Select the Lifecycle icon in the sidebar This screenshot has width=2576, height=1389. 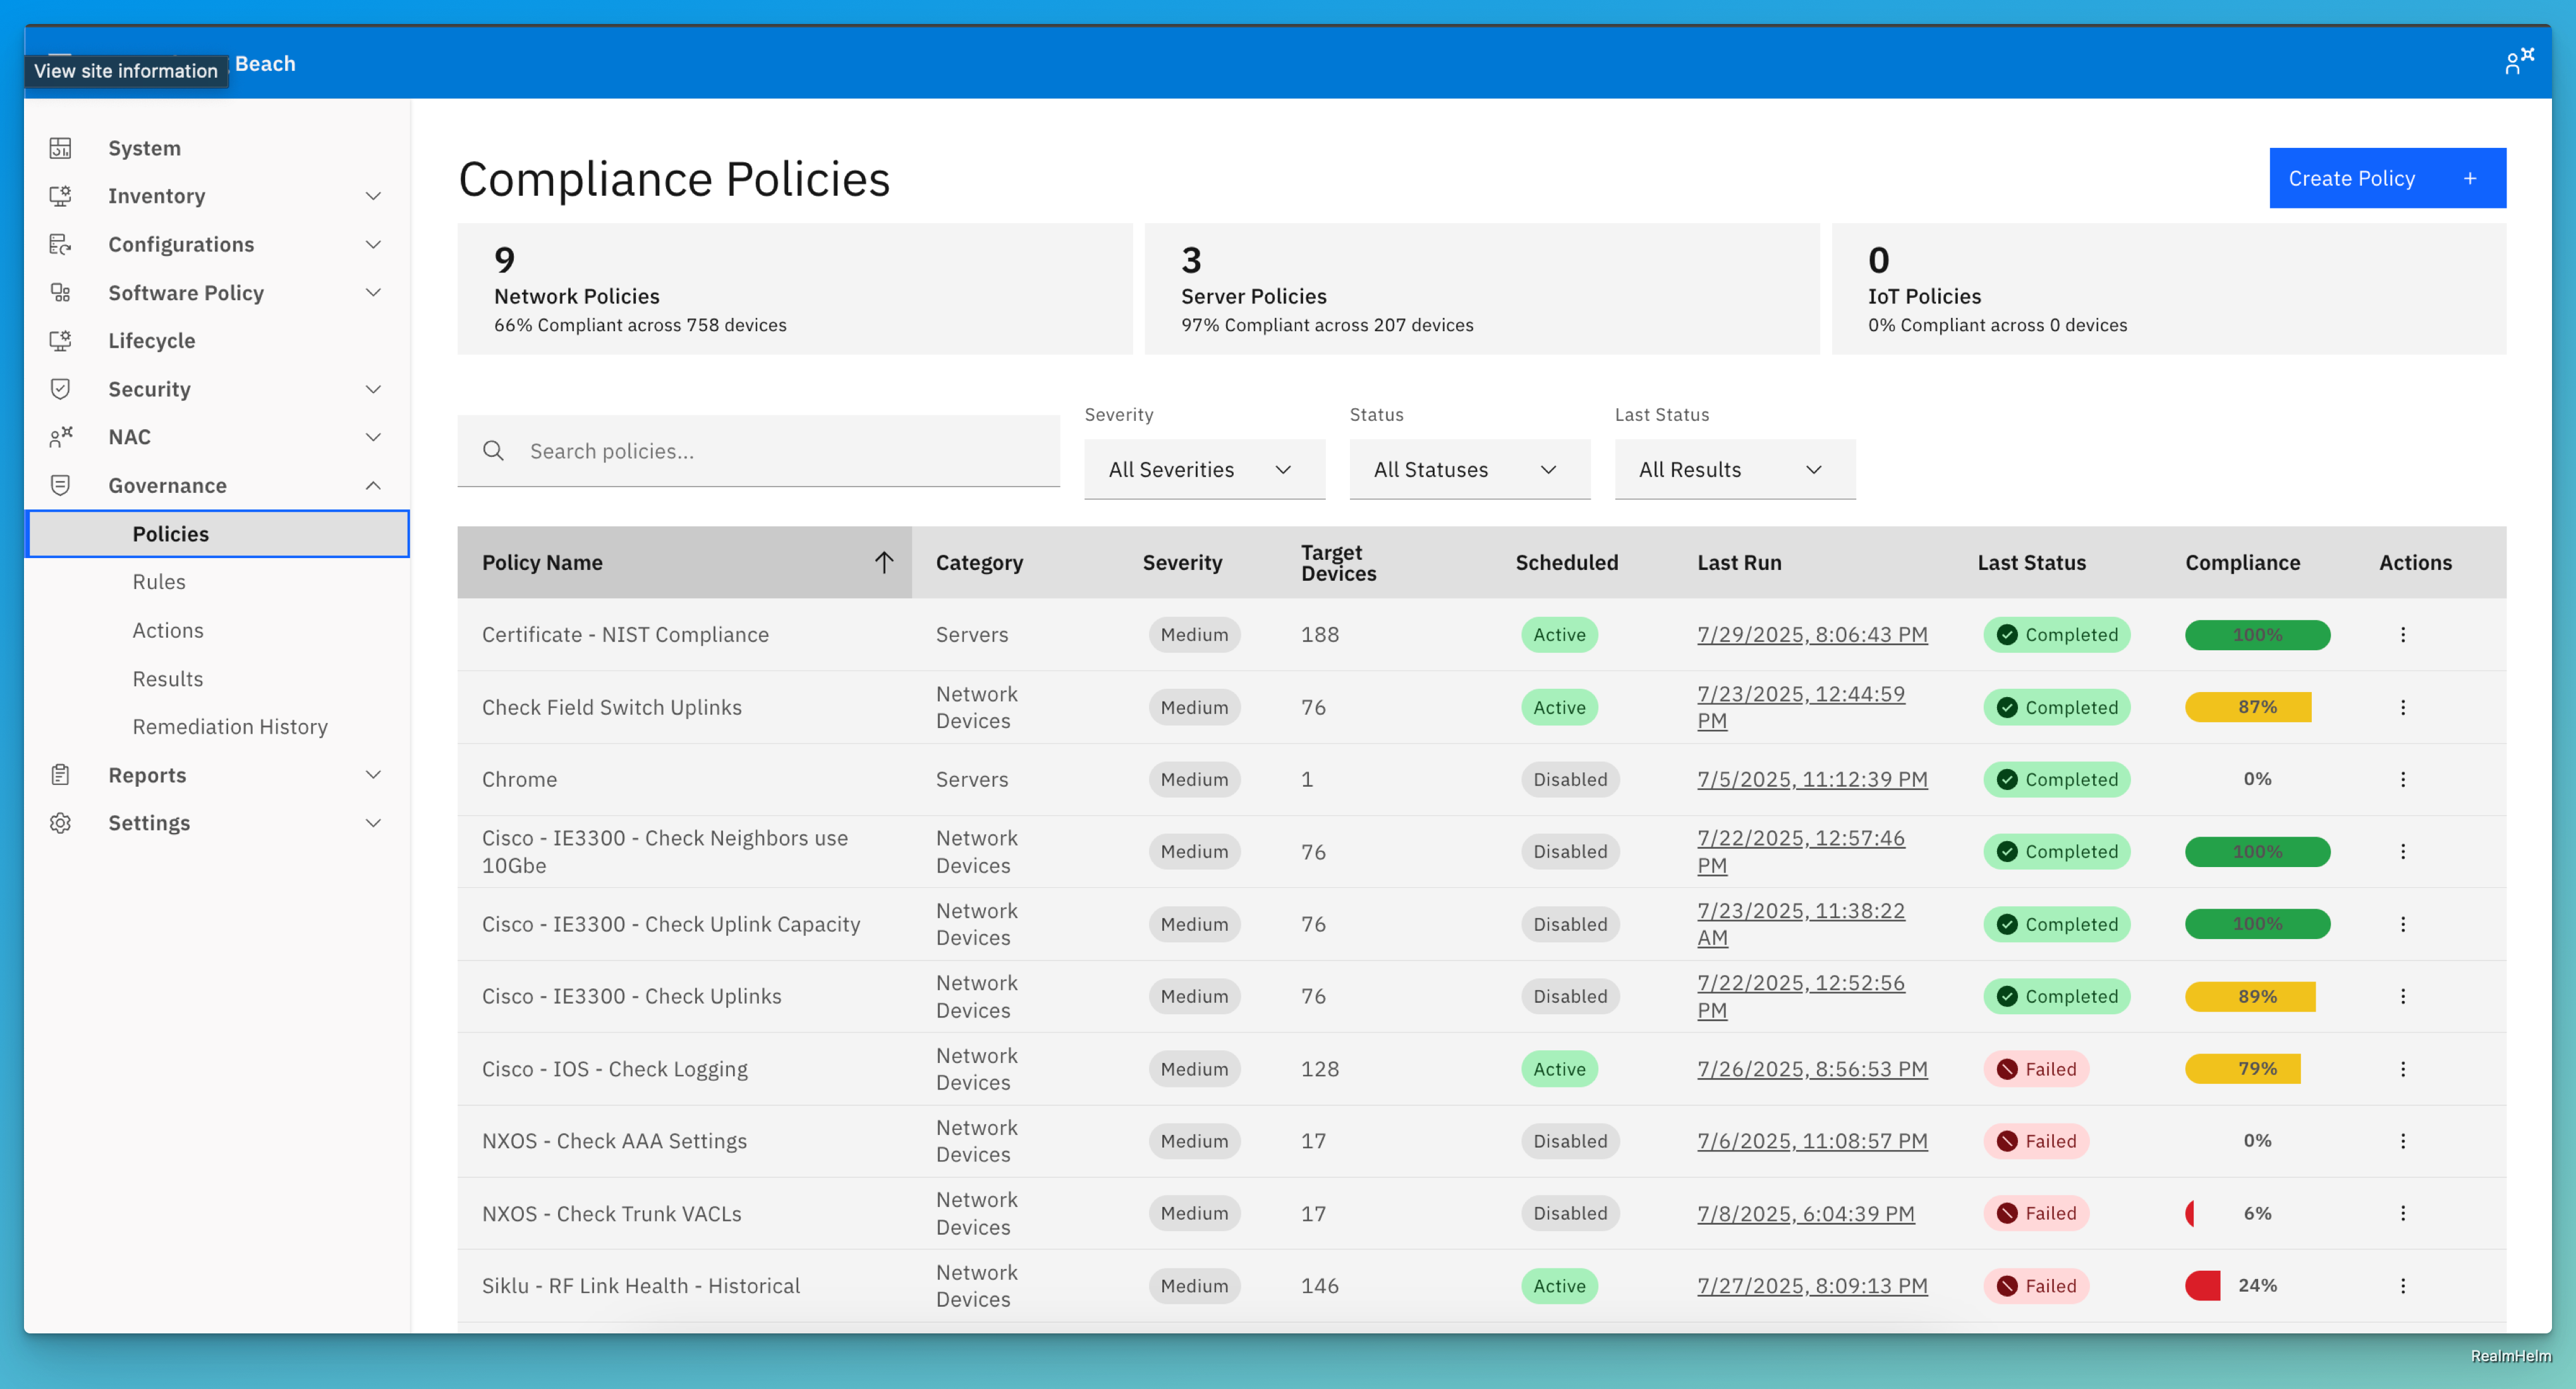point(60,340)
